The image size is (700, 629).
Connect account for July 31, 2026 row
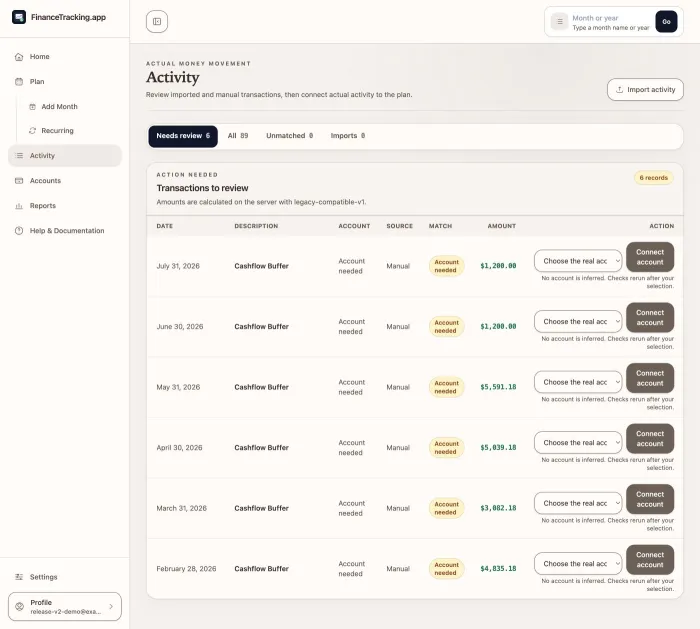(x=650, y=257)
